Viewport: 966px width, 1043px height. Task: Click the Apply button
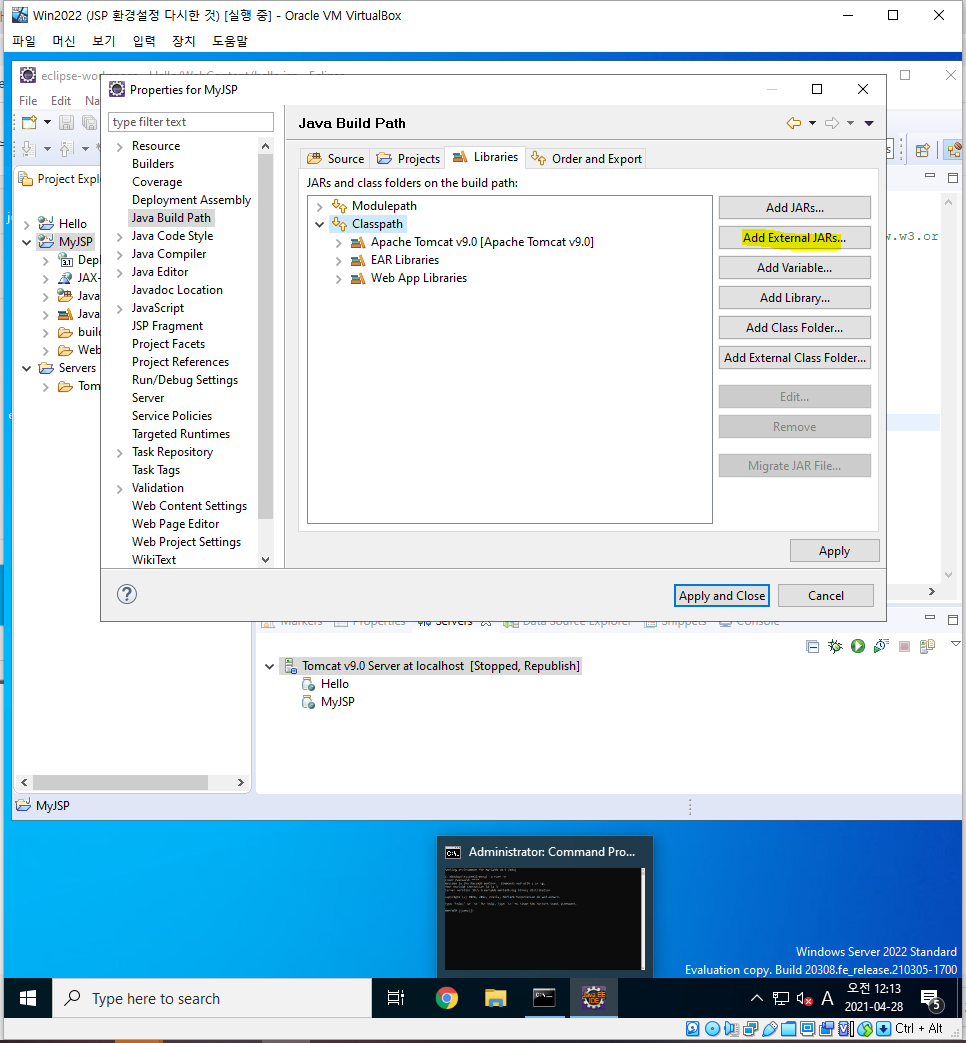pyautogui.click(x=834, y=551)
